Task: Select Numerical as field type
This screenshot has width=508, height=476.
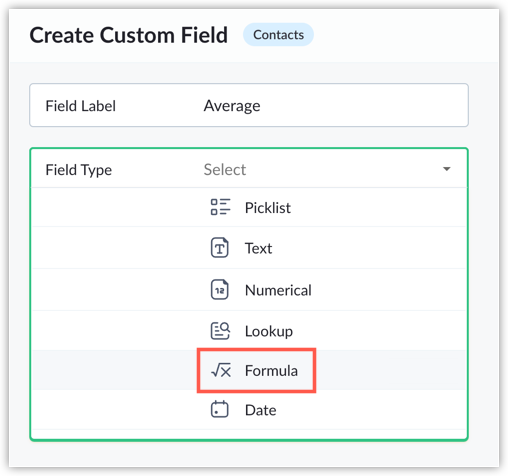Action: coord(249,290)
